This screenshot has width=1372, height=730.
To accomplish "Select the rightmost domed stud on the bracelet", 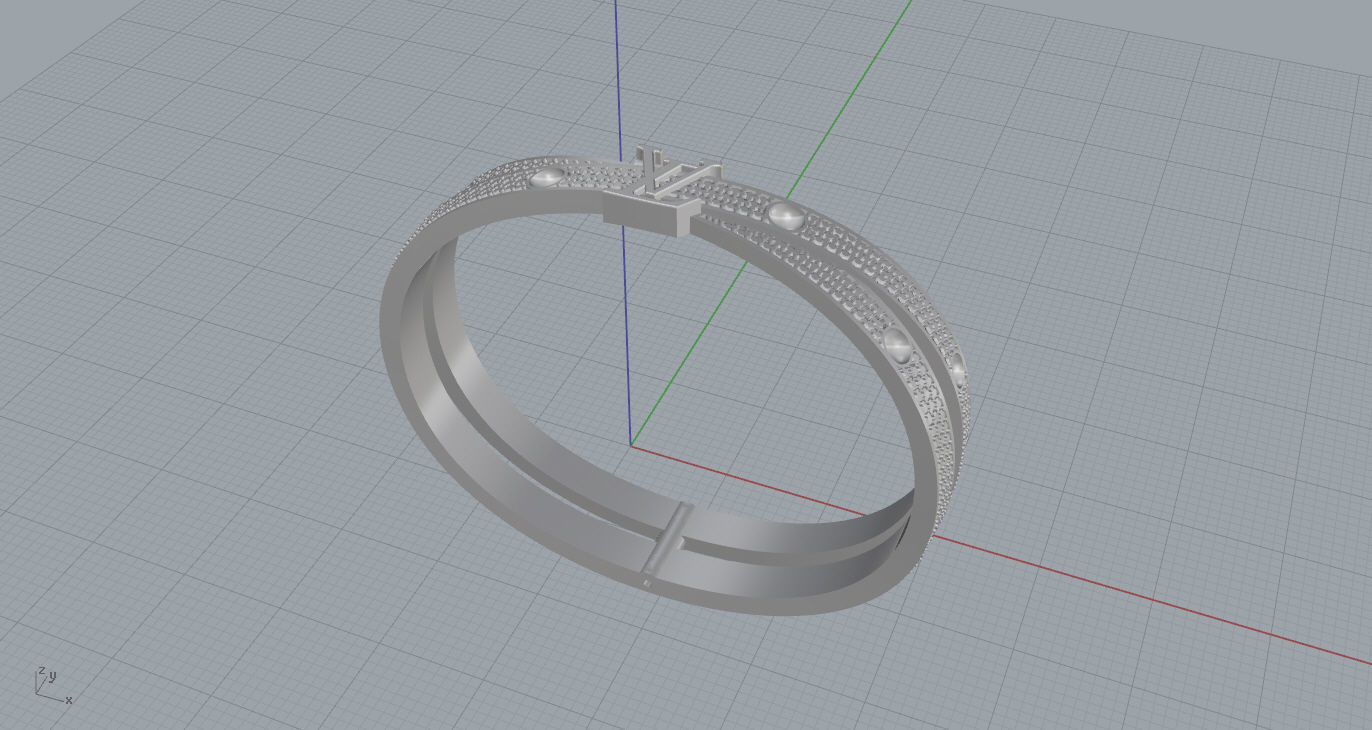I will pyautogui.click(x=956, y=368).
